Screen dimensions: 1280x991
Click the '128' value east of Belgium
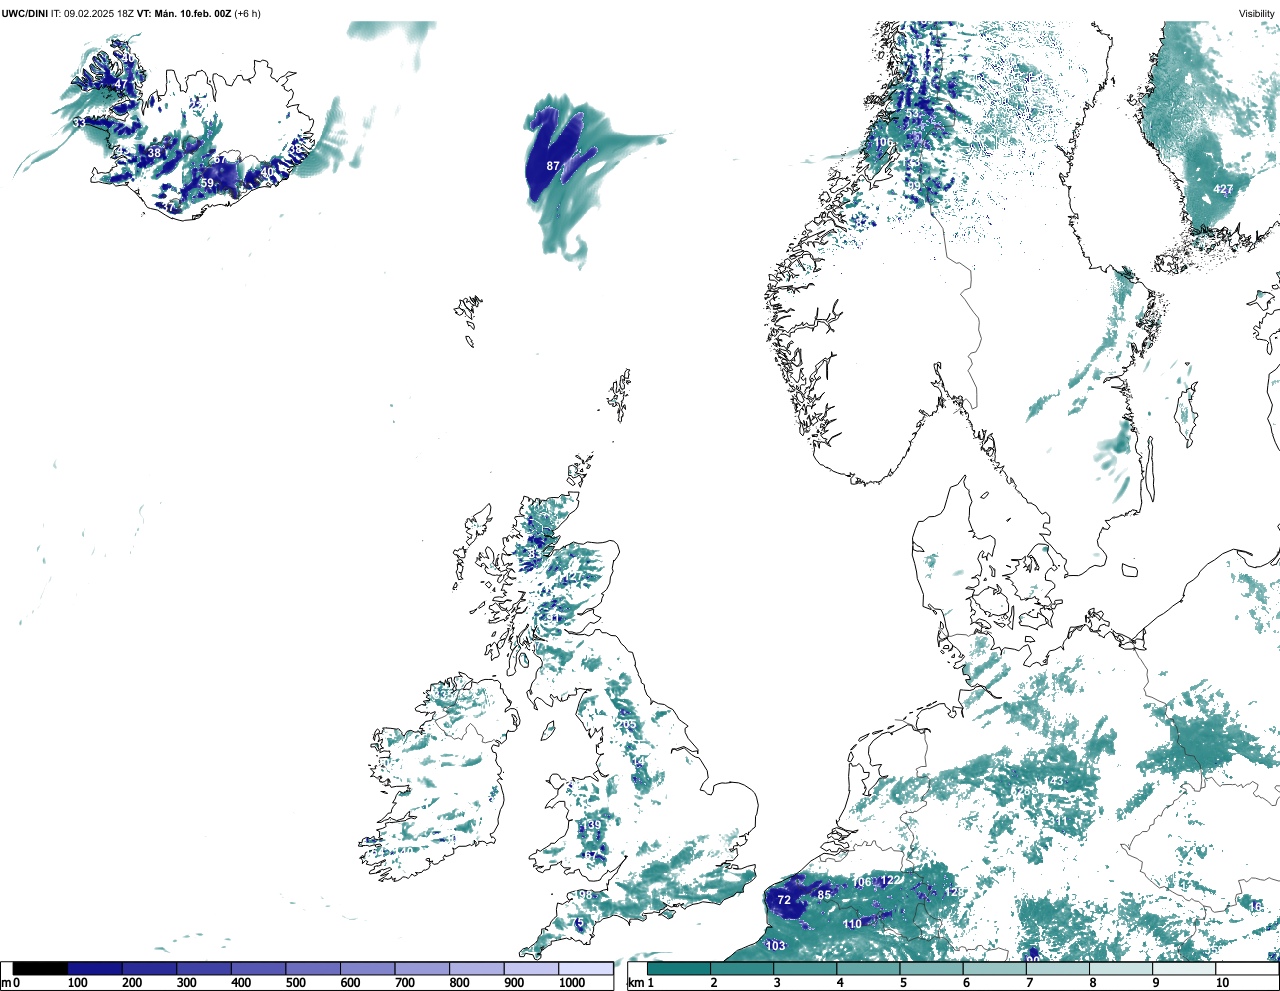[x=955, y=892]
